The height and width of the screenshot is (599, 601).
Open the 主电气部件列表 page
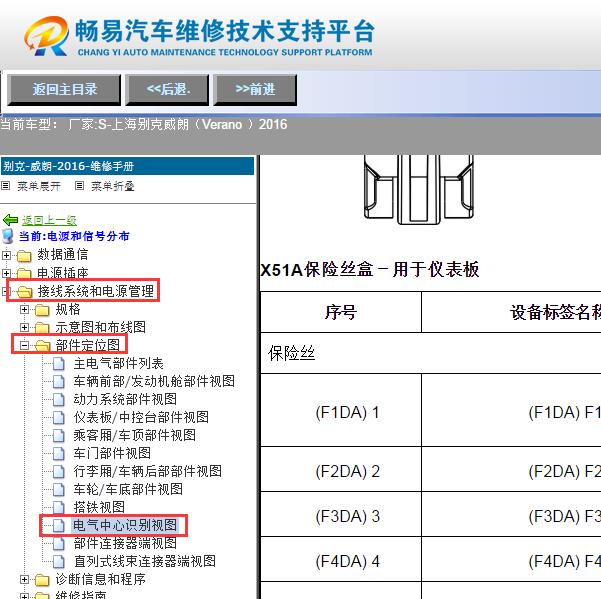(x=118, y=363)
